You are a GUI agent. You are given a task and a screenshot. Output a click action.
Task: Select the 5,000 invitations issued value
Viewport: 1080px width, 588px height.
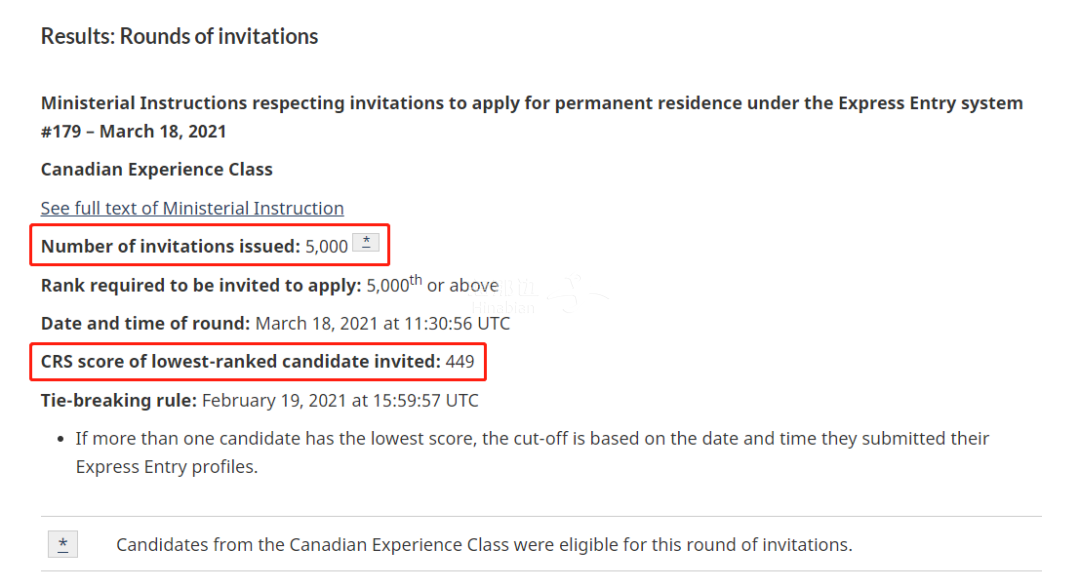pyautogui.click(x=326, y=246)
